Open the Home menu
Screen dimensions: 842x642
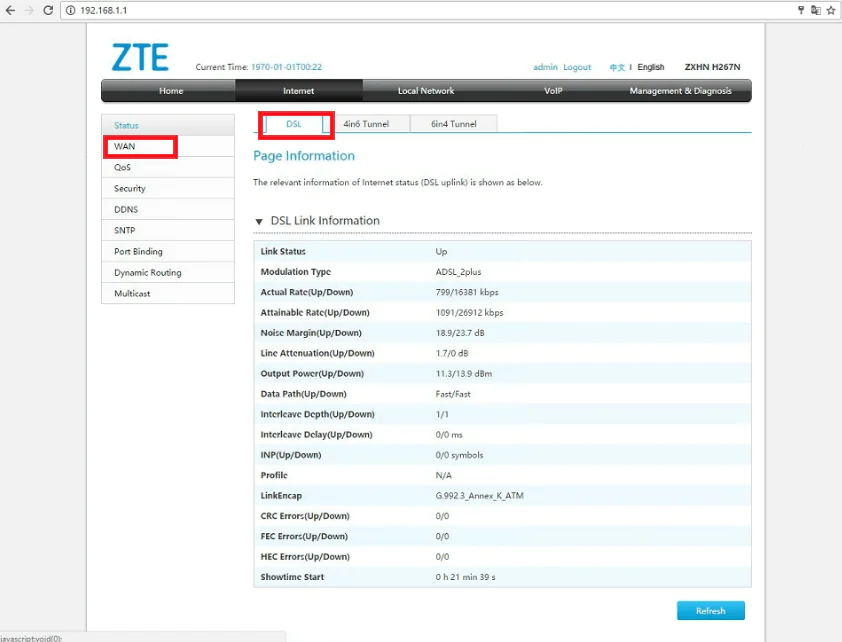tap(171, 91)
